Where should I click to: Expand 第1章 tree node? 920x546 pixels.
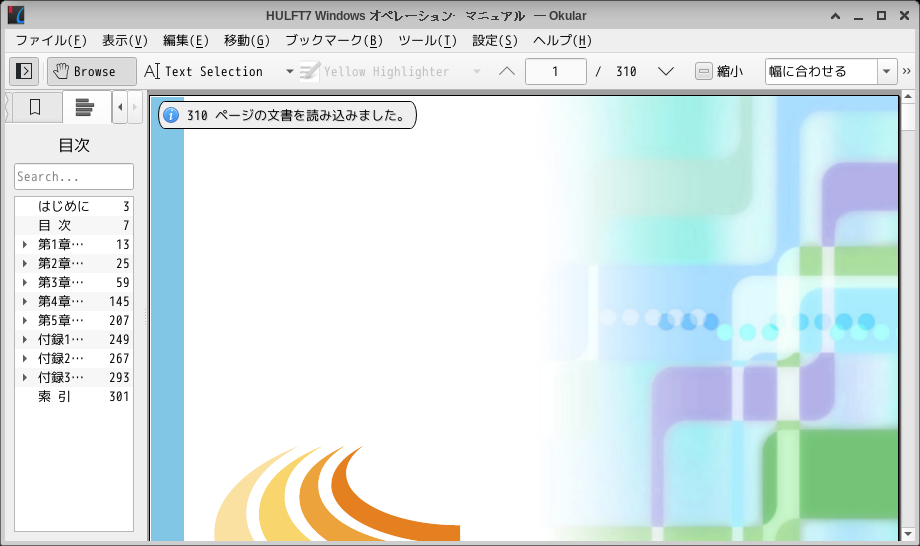coord(25,244)
